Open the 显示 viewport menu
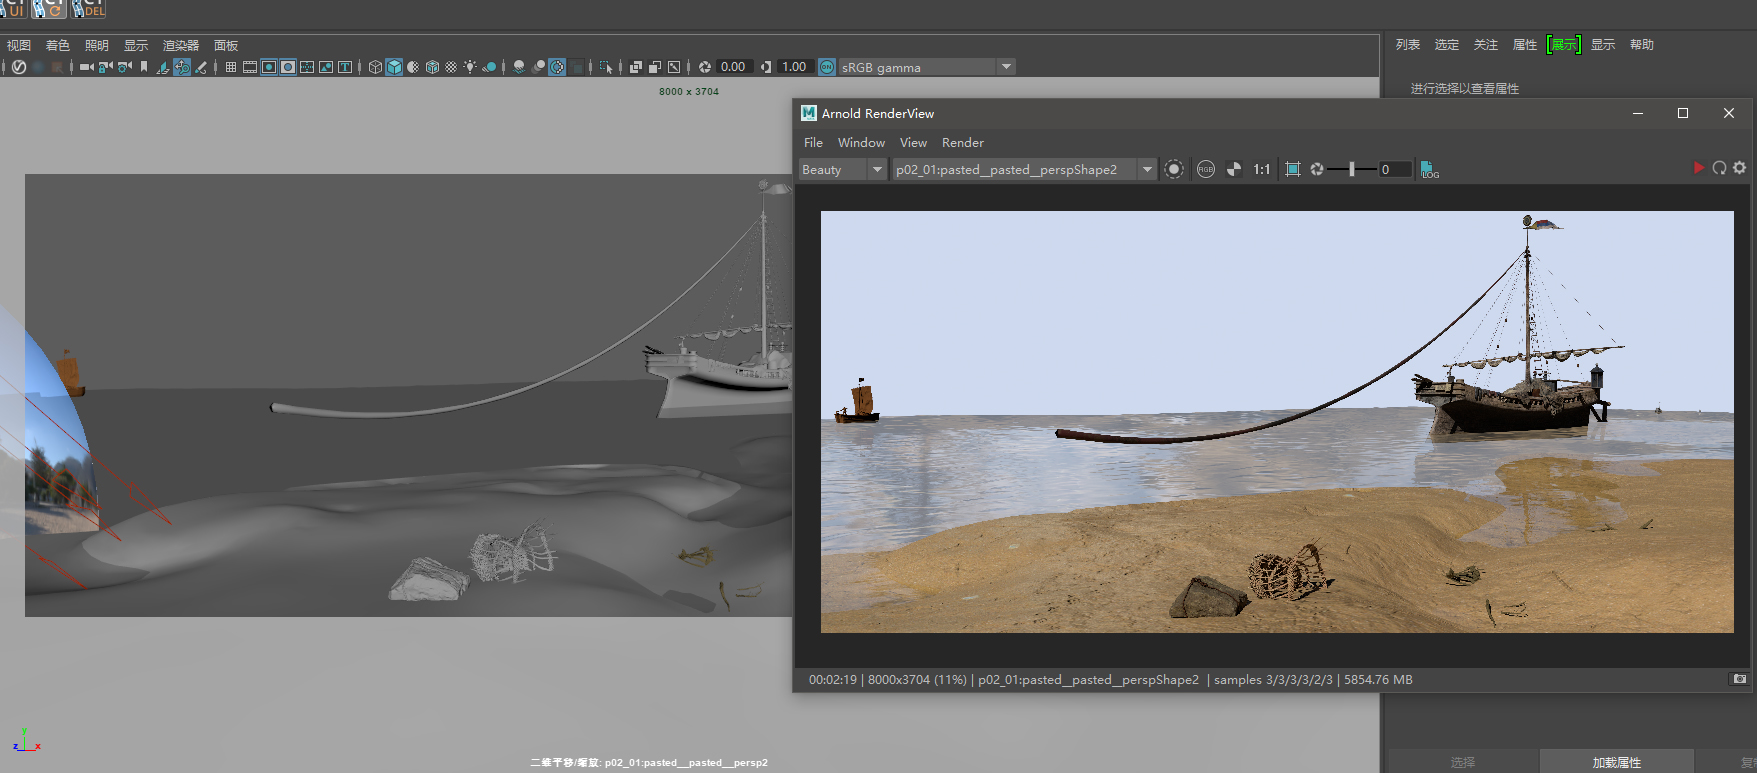This screenshot has height=773, width=1757. click(x=136, y=45)
